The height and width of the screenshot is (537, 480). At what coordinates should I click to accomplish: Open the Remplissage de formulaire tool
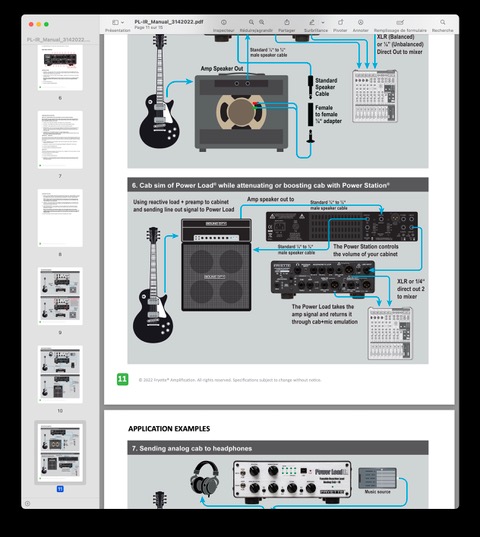tap(400, 22)
